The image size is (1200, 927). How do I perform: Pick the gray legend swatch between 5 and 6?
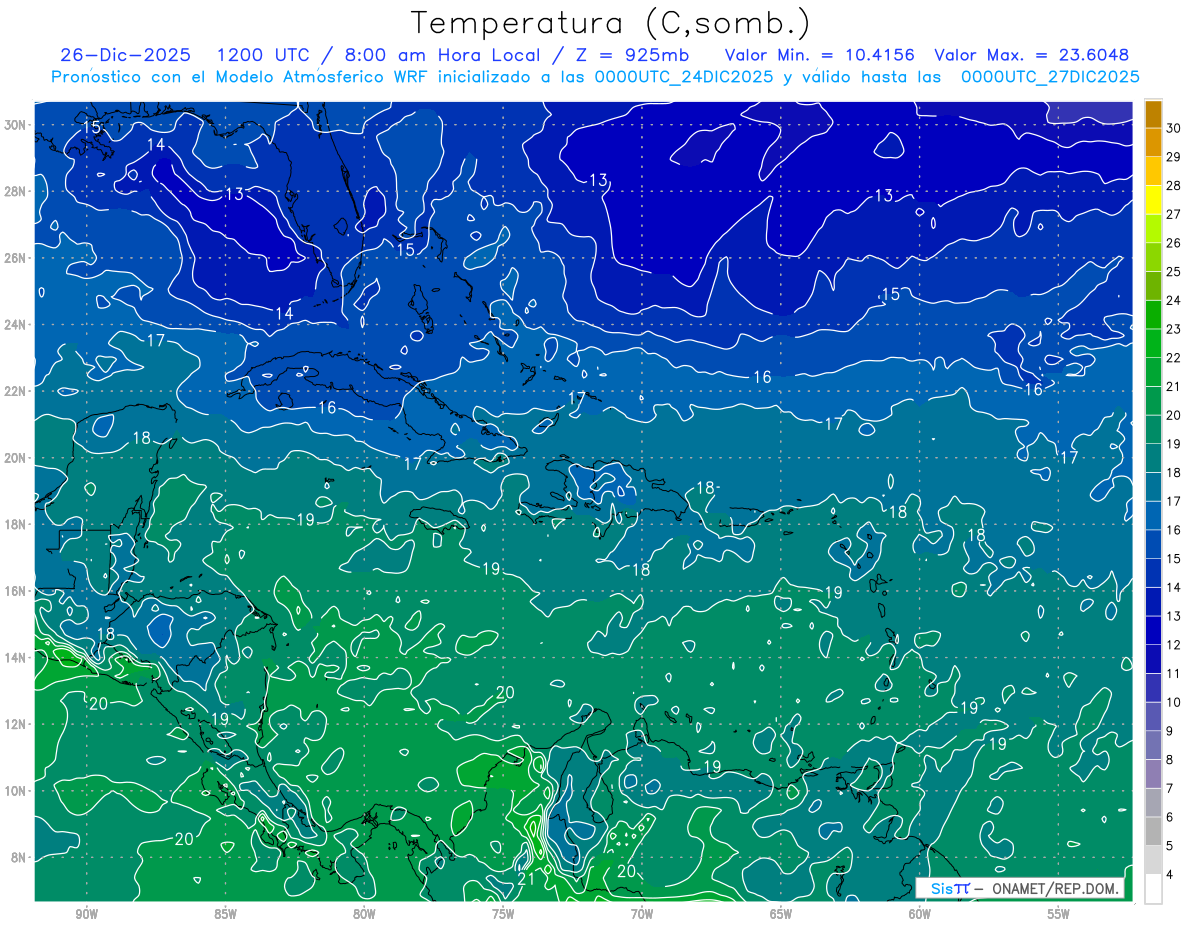[x=1154, y=831]
